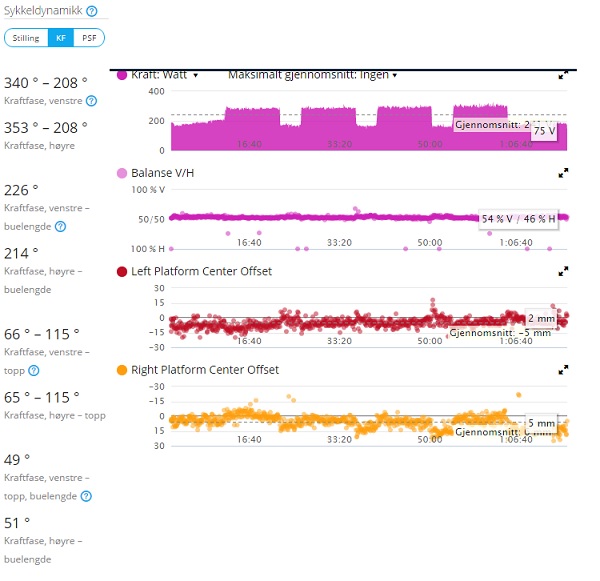Switch to the PSF view
The image size is (600, 581).
[89, 38]
